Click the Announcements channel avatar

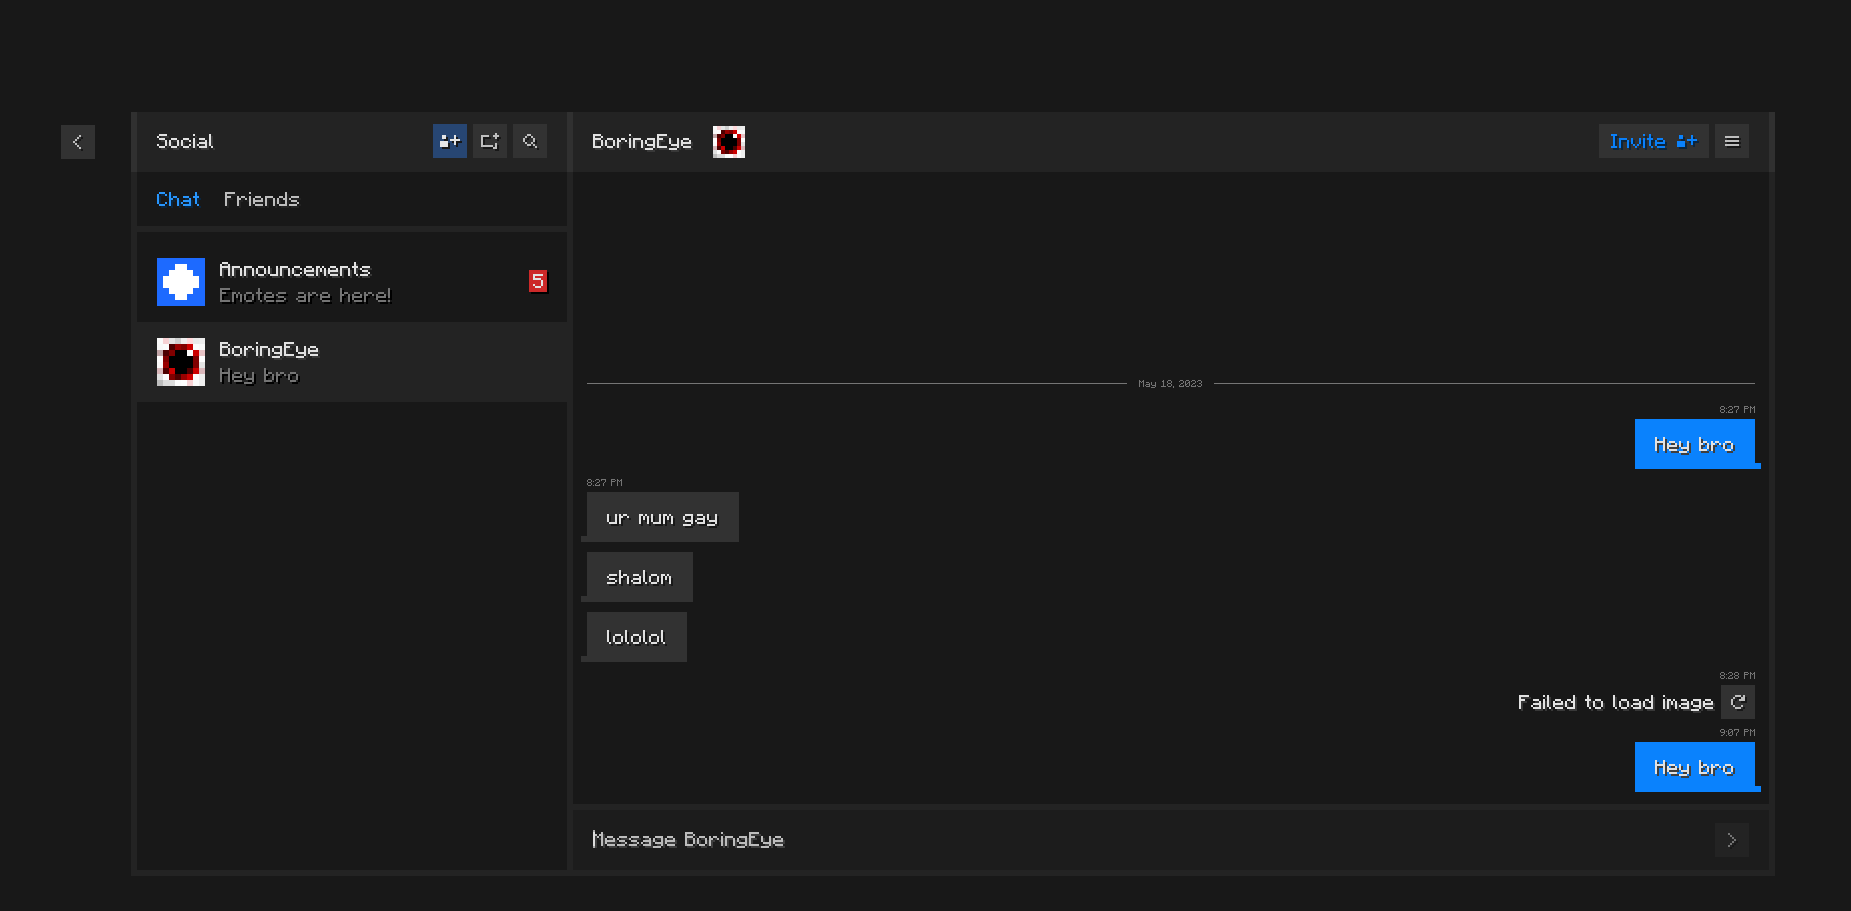tap(181, 282)
